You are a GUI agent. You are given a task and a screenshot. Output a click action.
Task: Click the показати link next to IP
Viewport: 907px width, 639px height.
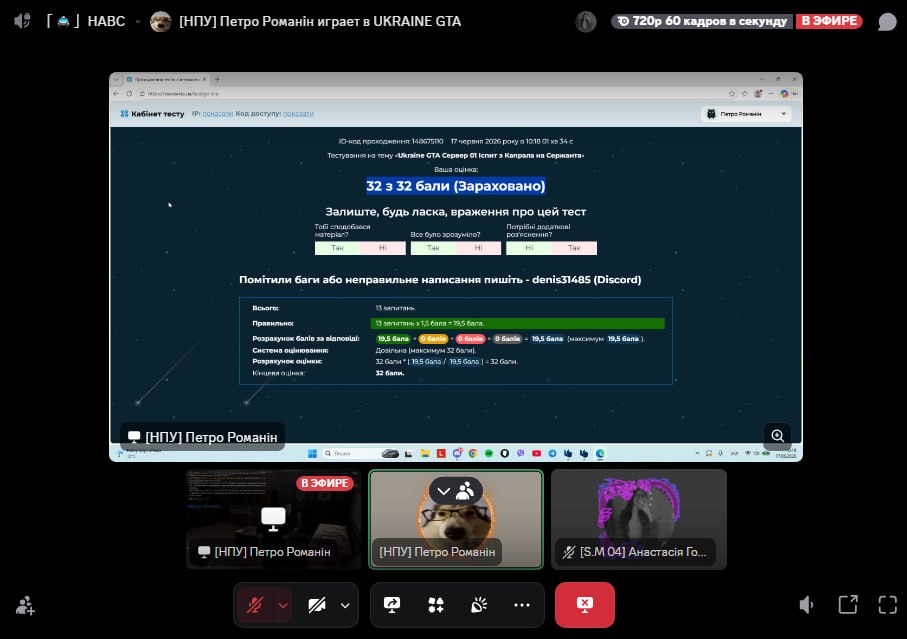217,114
